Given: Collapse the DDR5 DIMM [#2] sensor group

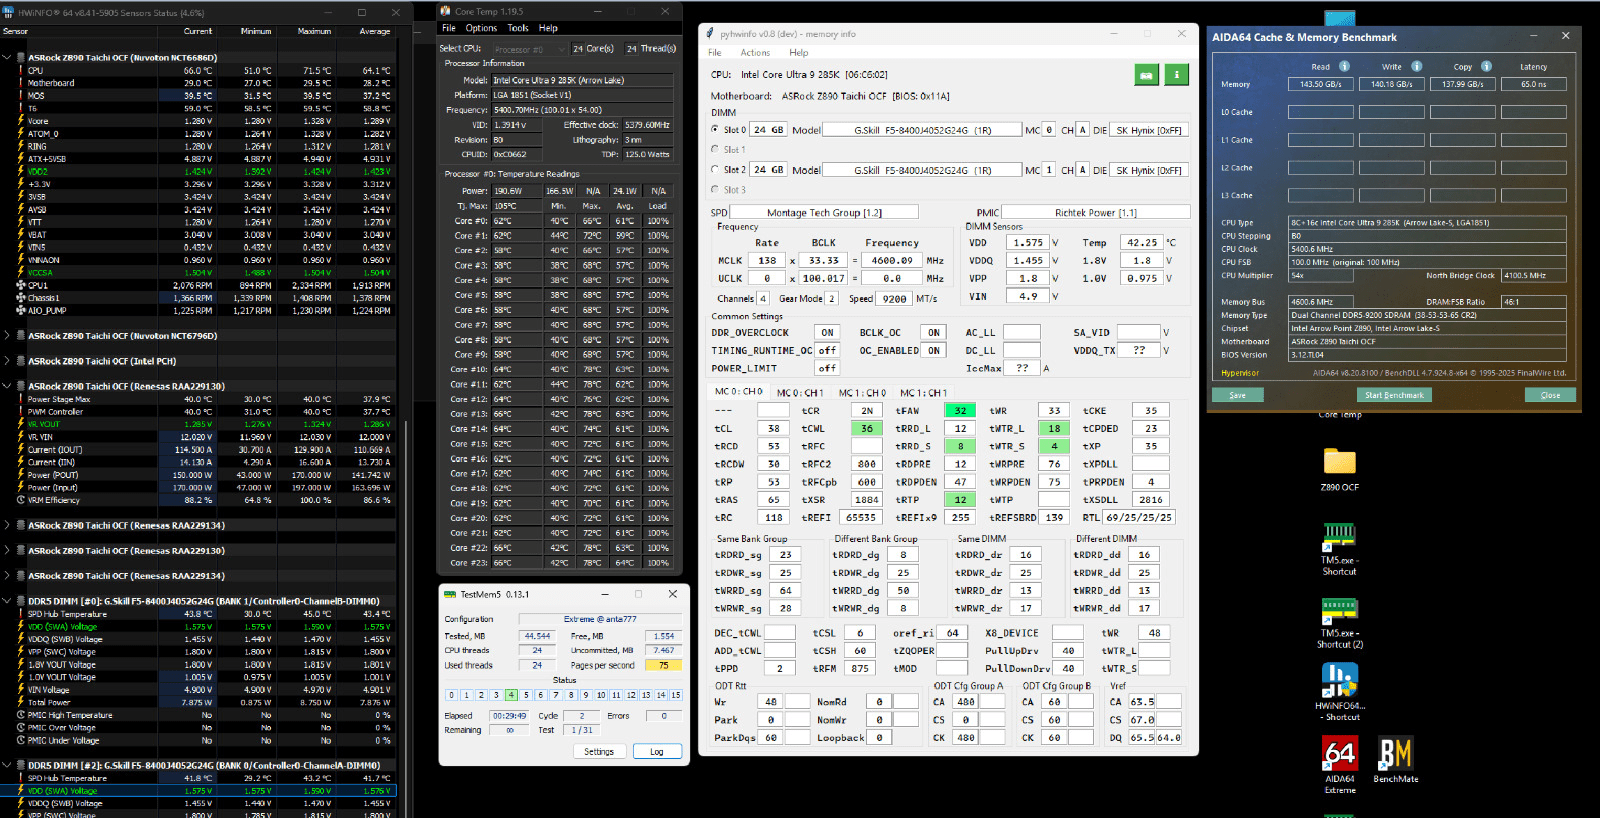Looking at the screenshot, I should point(7,765).
